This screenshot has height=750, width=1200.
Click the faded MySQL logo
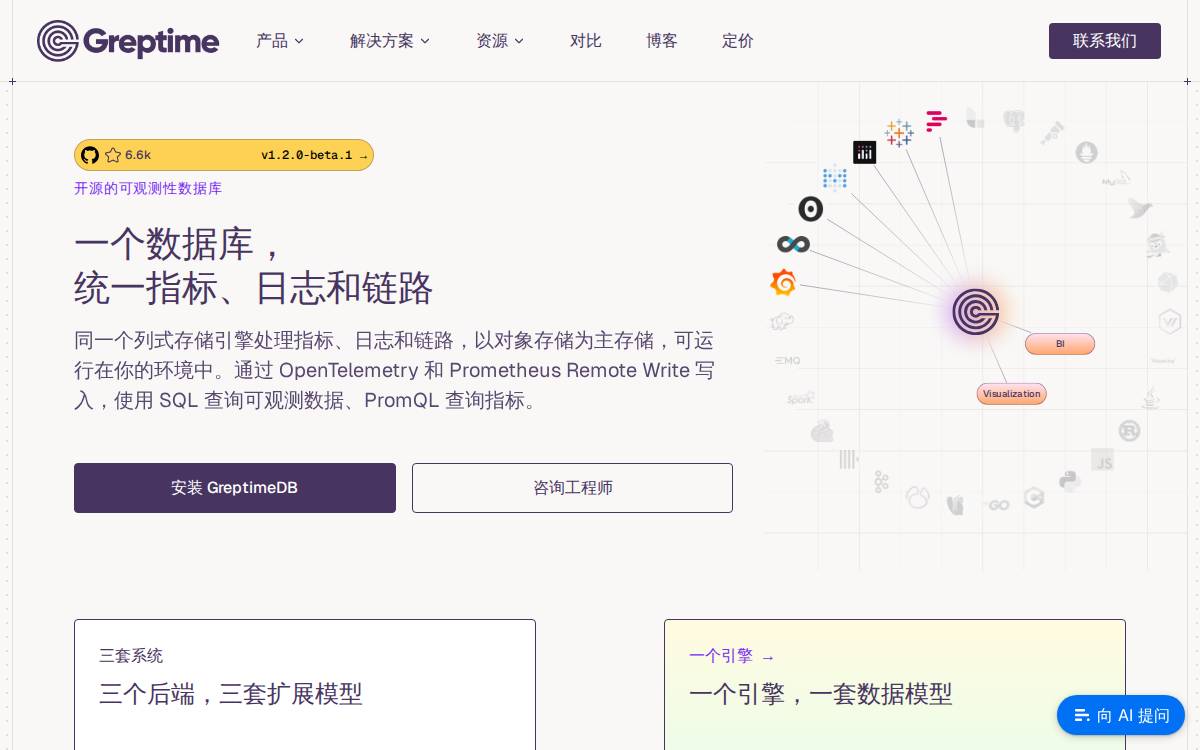pyautogui.click(x=1116, y=179)
